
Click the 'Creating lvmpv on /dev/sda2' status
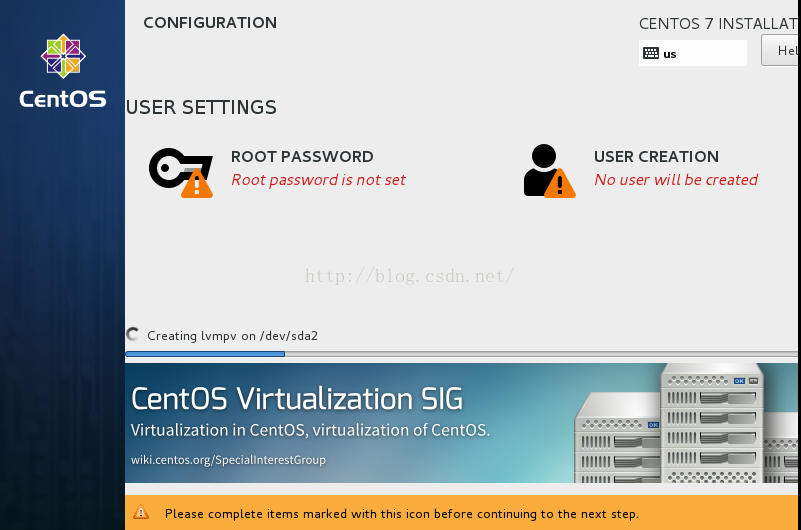click(x=232, y=335)
